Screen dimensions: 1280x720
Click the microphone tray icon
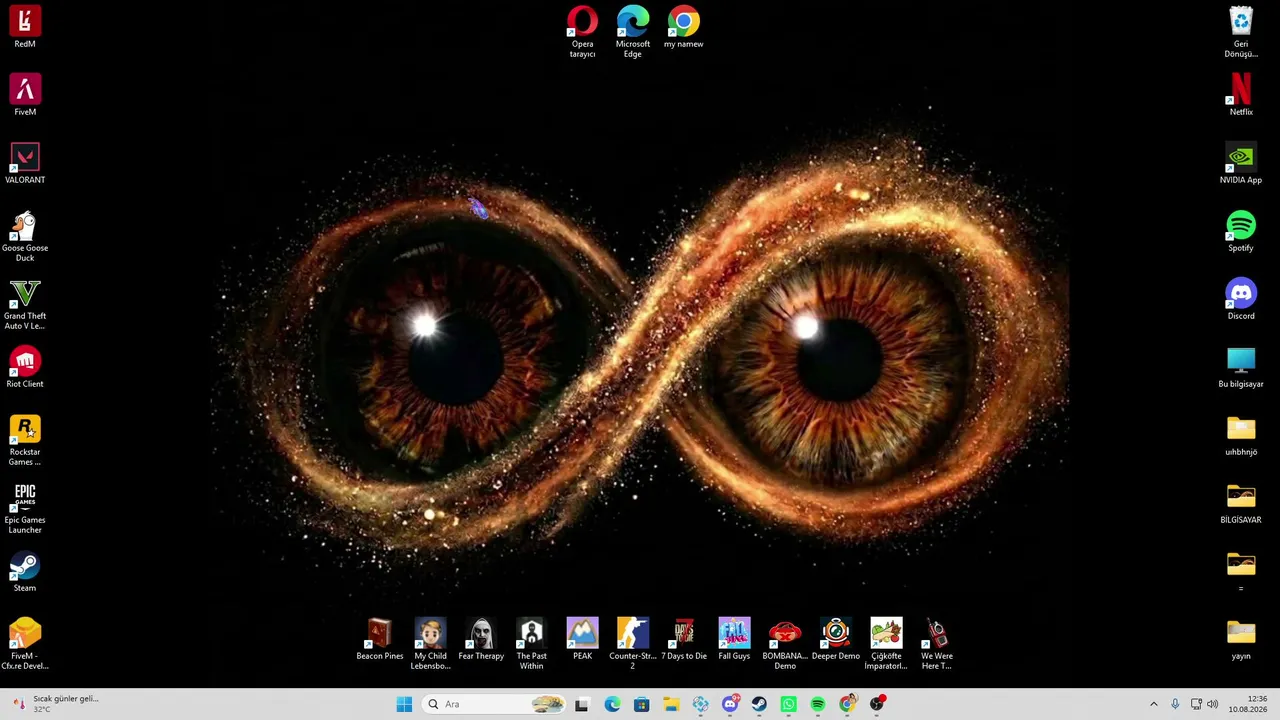tap(1175, 704)
